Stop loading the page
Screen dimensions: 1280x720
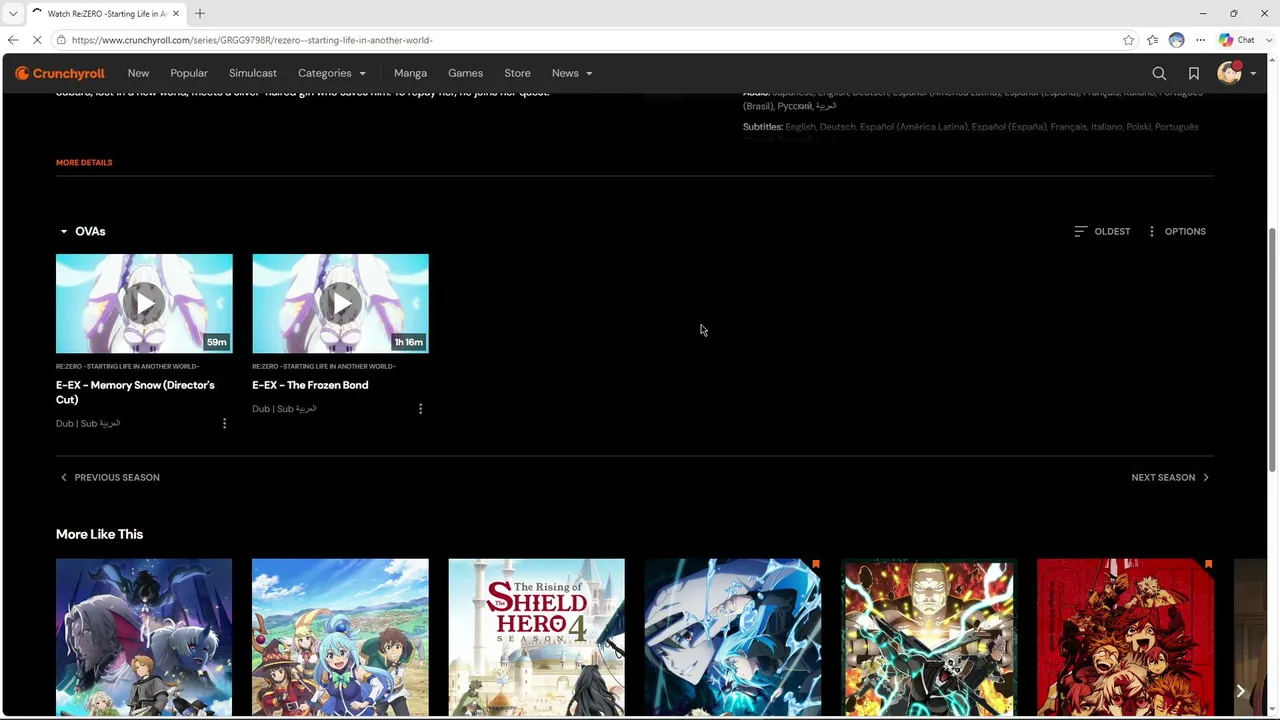(37, 40)
